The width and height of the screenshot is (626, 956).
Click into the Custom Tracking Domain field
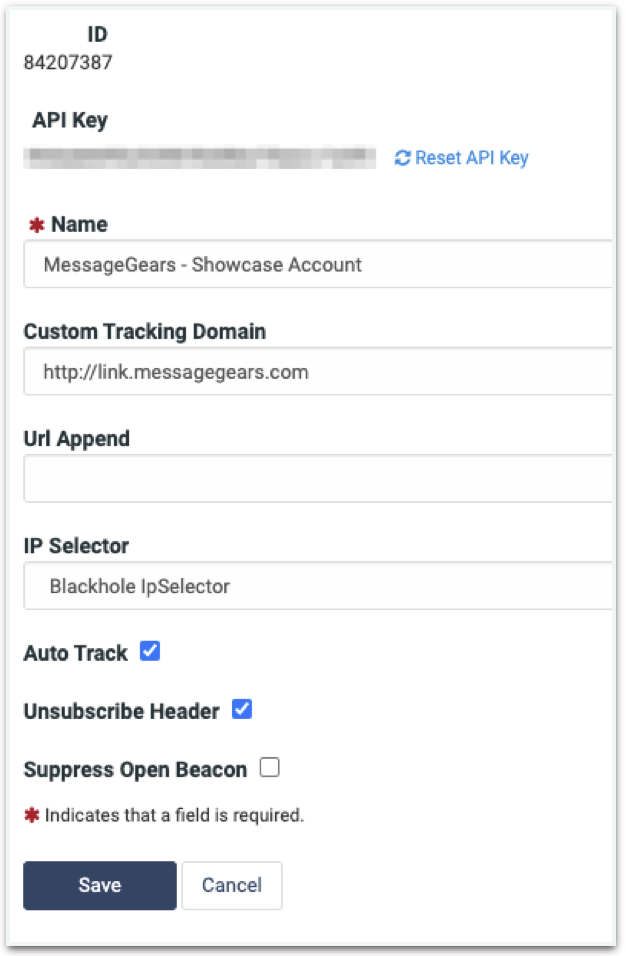point(318,371)
